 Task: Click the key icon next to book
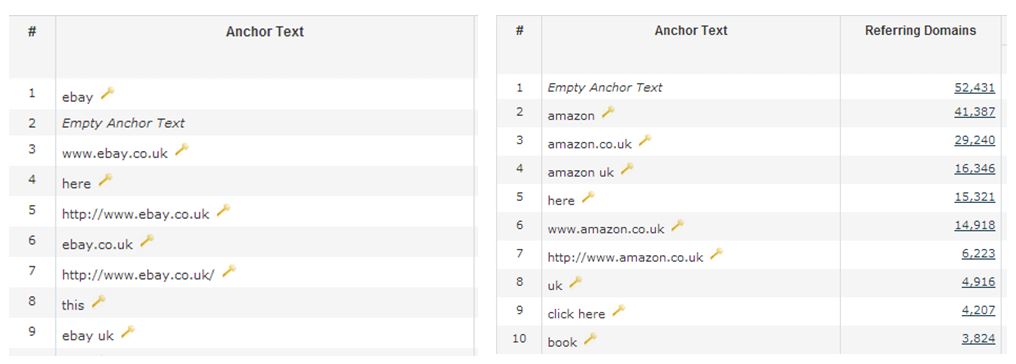point(590,339)
